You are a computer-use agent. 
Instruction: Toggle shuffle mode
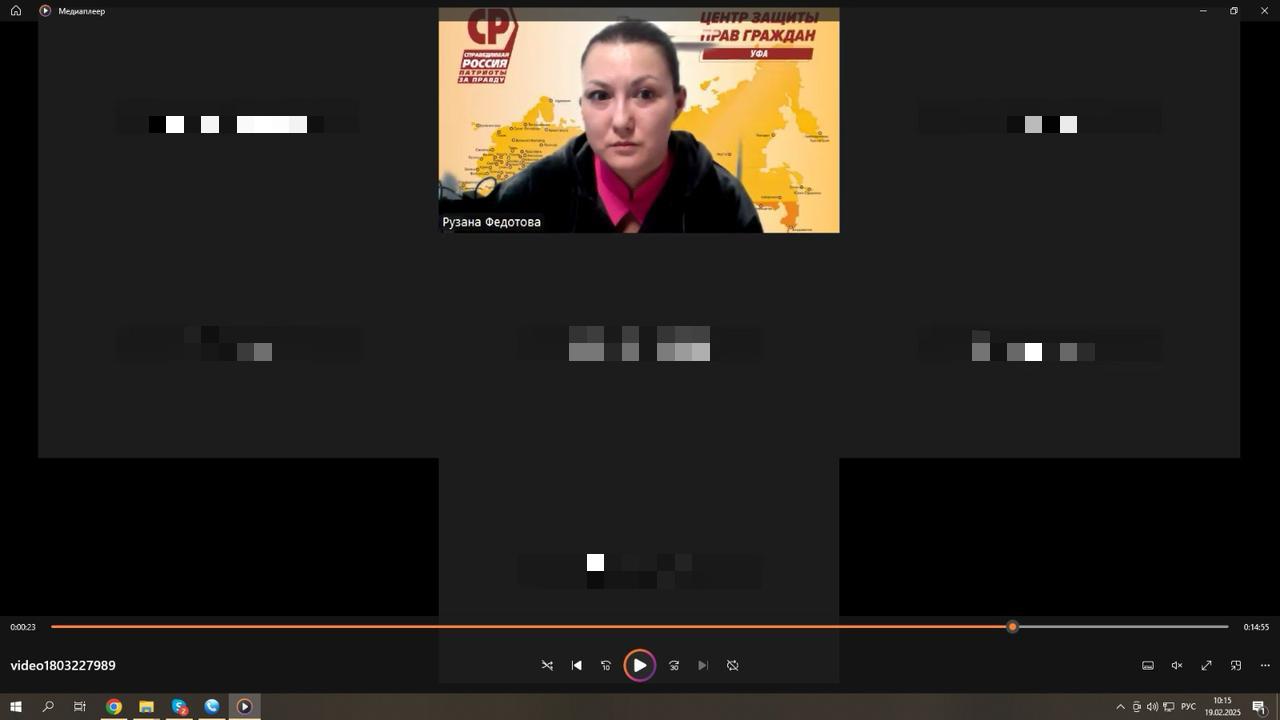coord(547,665)
